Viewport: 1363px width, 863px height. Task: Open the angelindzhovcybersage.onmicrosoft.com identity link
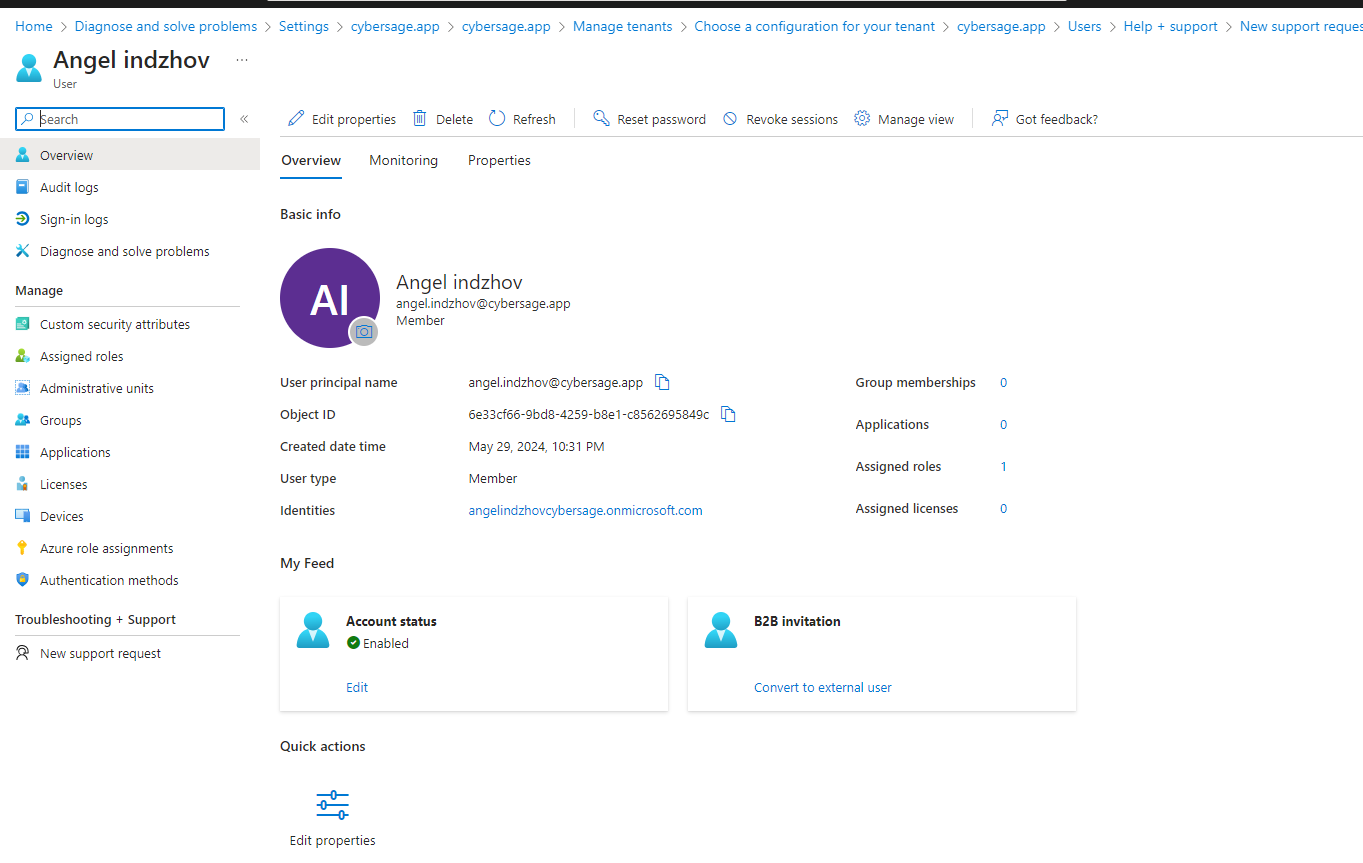pos(585,510)
